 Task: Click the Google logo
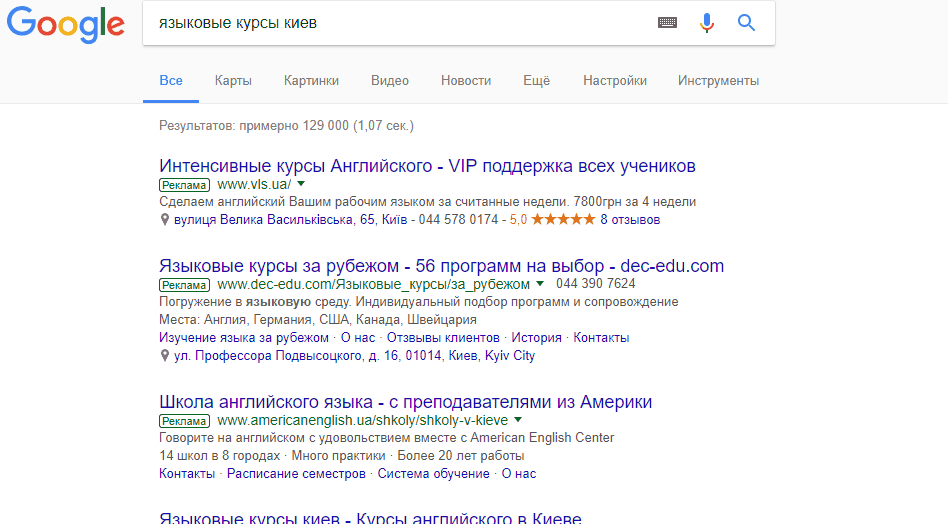66,25
